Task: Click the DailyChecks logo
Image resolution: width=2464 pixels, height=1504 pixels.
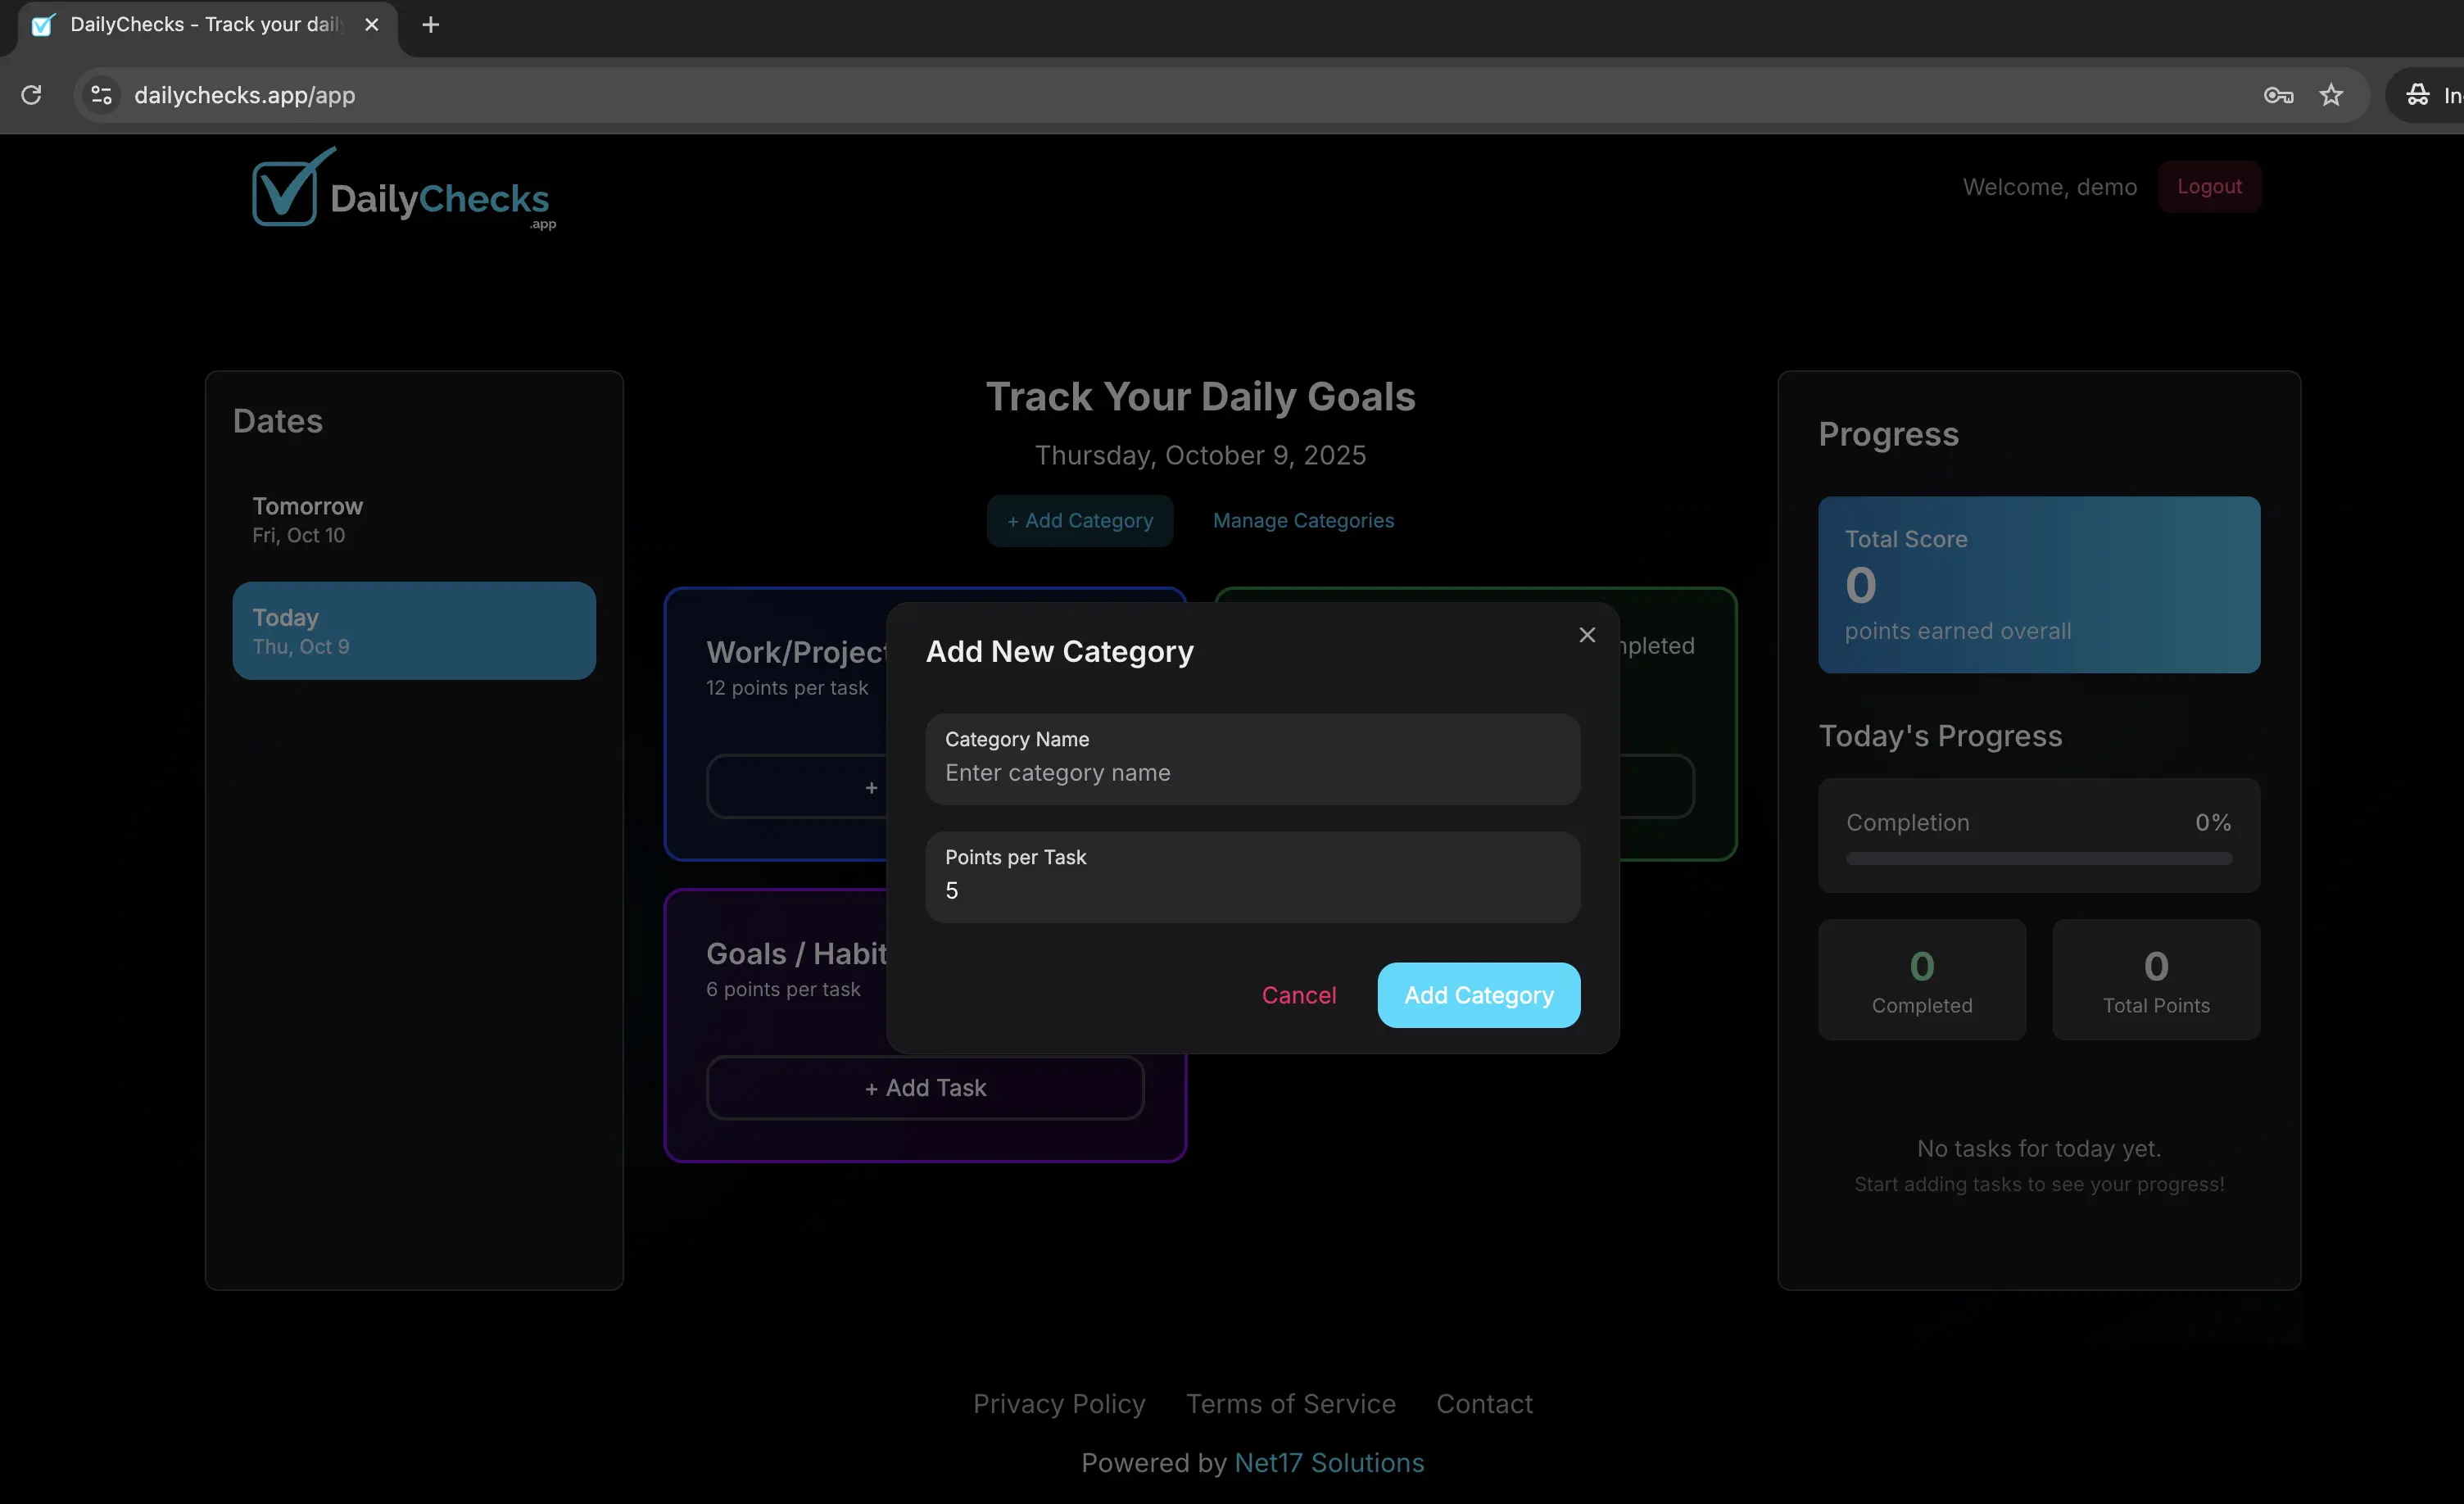Action: pyautogui.click(x=403, y=190)
